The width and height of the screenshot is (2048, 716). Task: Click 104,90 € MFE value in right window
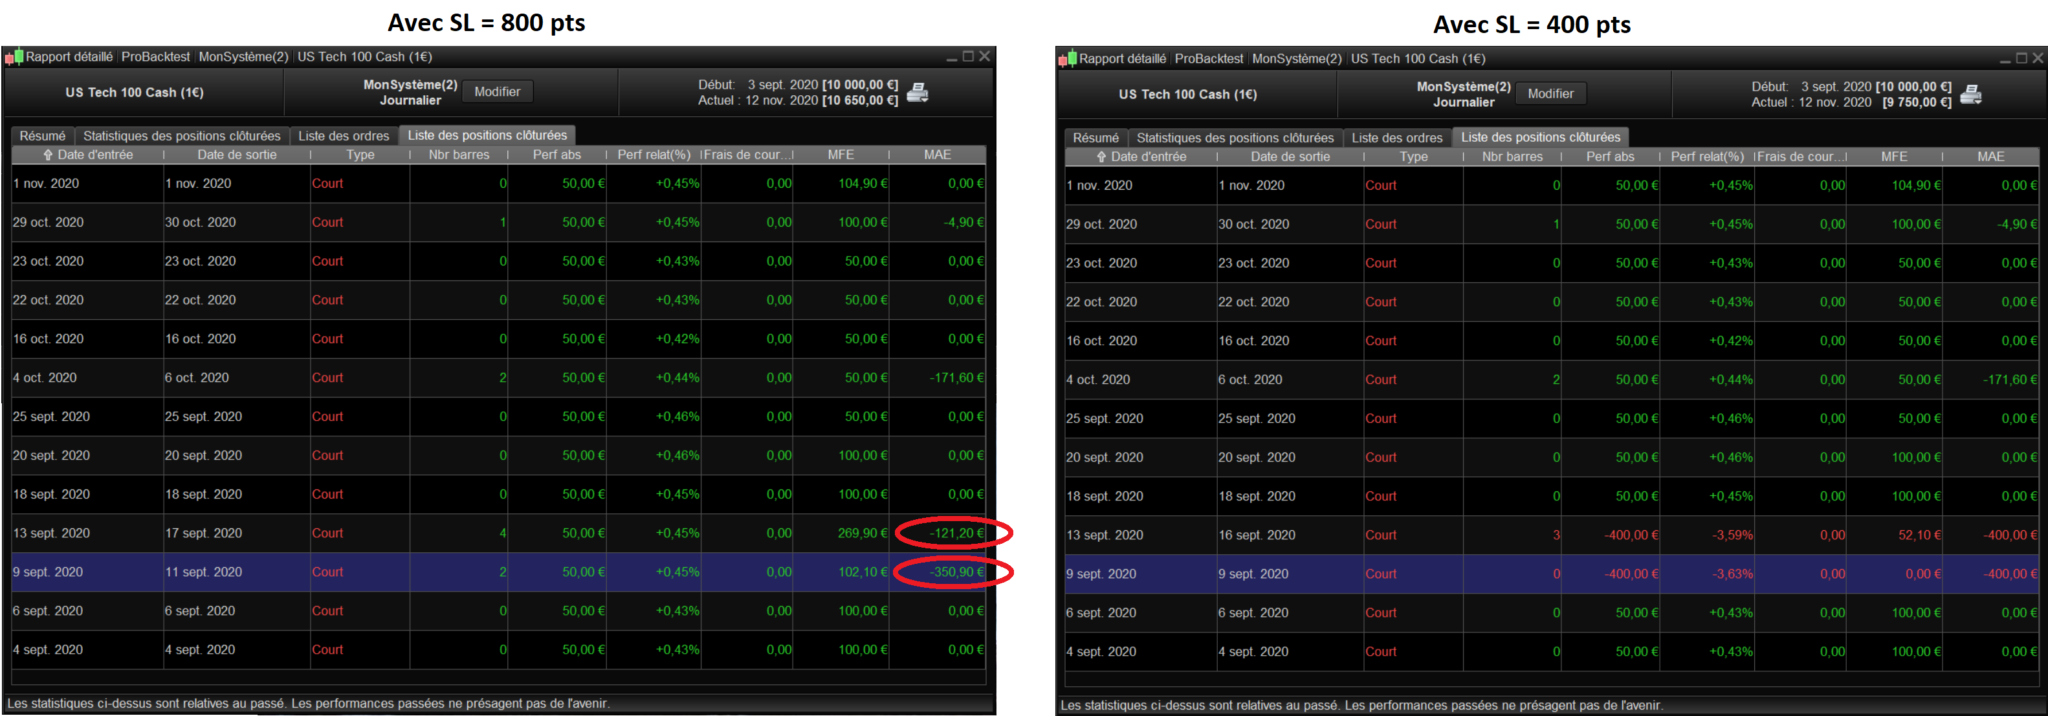[x=1916, y=185]
